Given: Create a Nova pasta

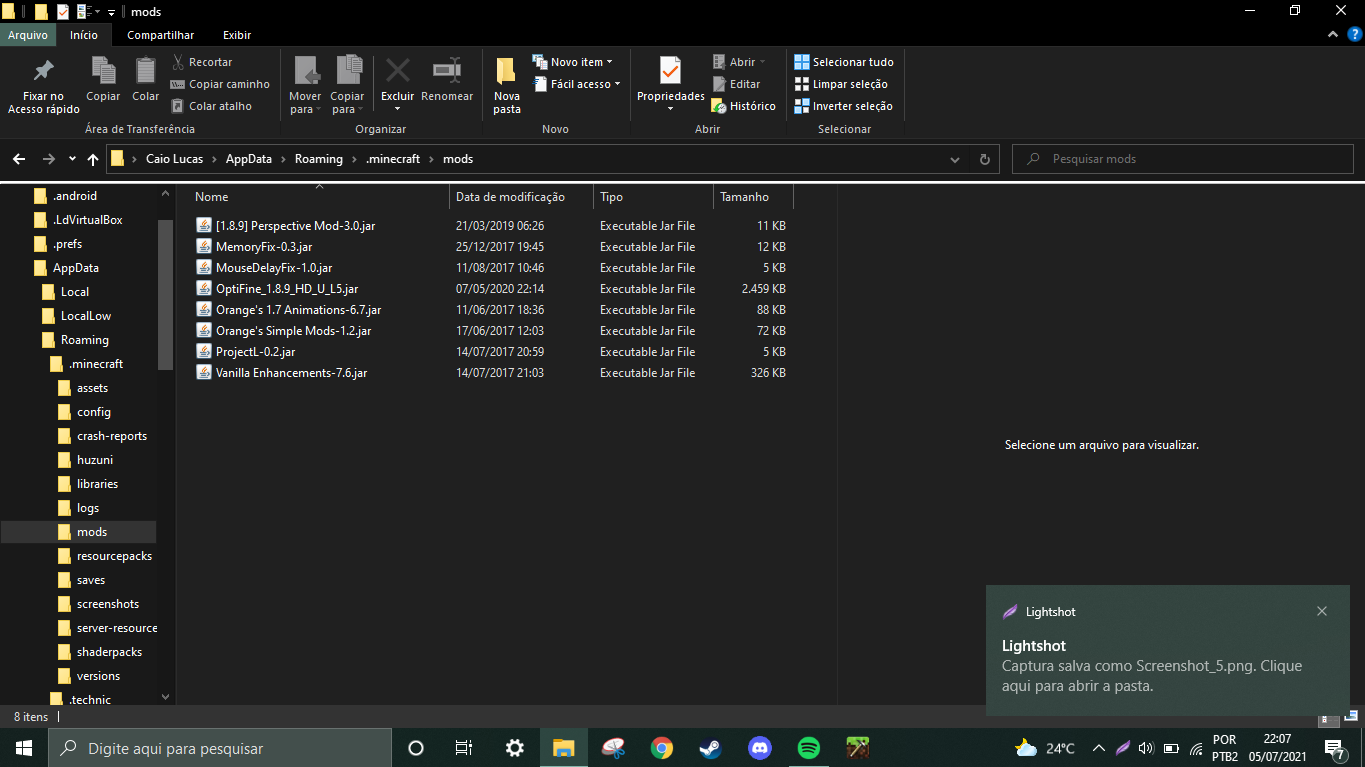Looking at the screenshot, I should pos(507,86).
